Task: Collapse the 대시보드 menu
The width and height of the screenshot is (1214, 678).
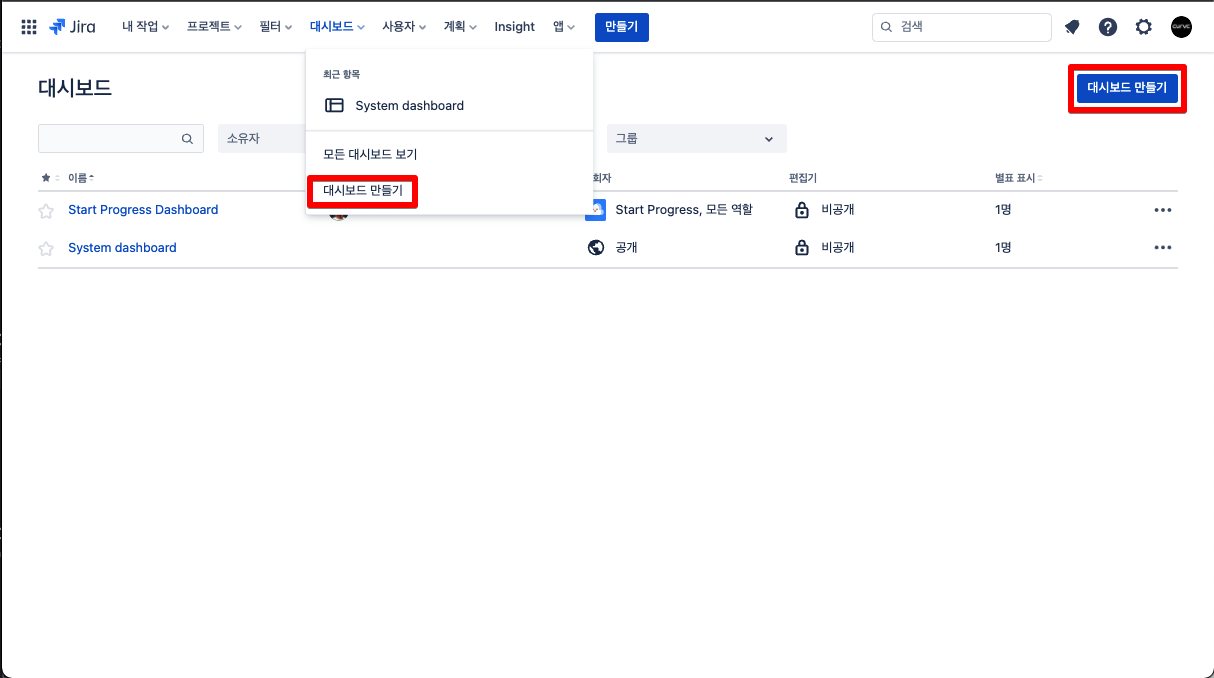Action: (x=337, y=27)
